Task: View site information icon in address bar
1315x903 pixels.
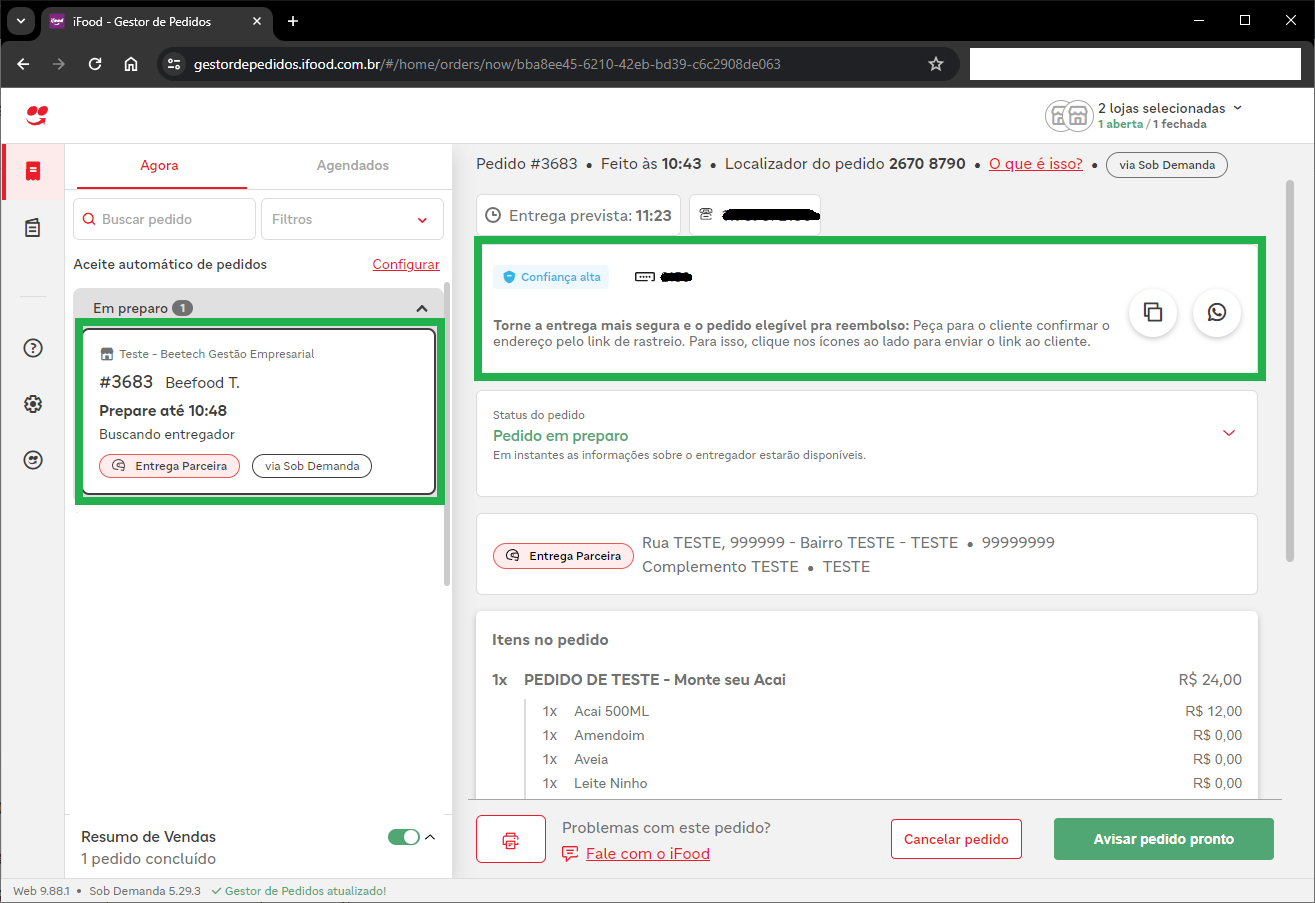Action: click(x=174, y=64)
